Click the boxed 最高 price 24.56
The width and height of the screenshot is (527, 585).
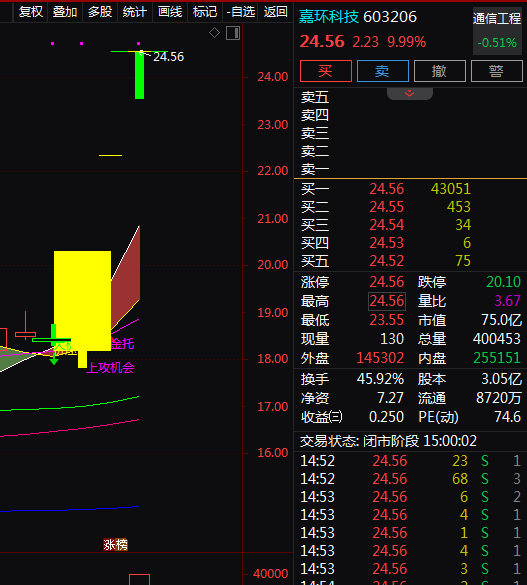(x=387, y=301)
